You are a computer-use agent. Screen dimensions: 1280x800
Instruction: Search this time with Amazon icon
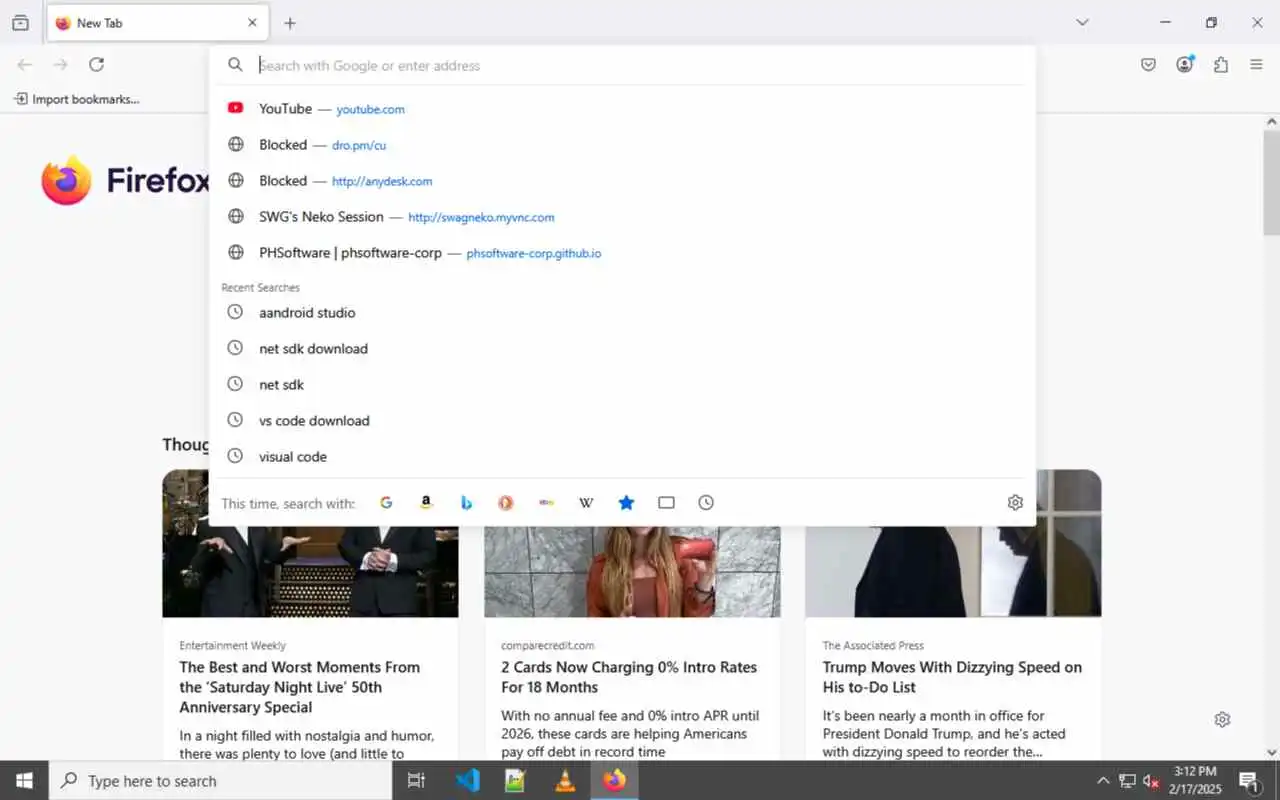(x=426, y=503)
